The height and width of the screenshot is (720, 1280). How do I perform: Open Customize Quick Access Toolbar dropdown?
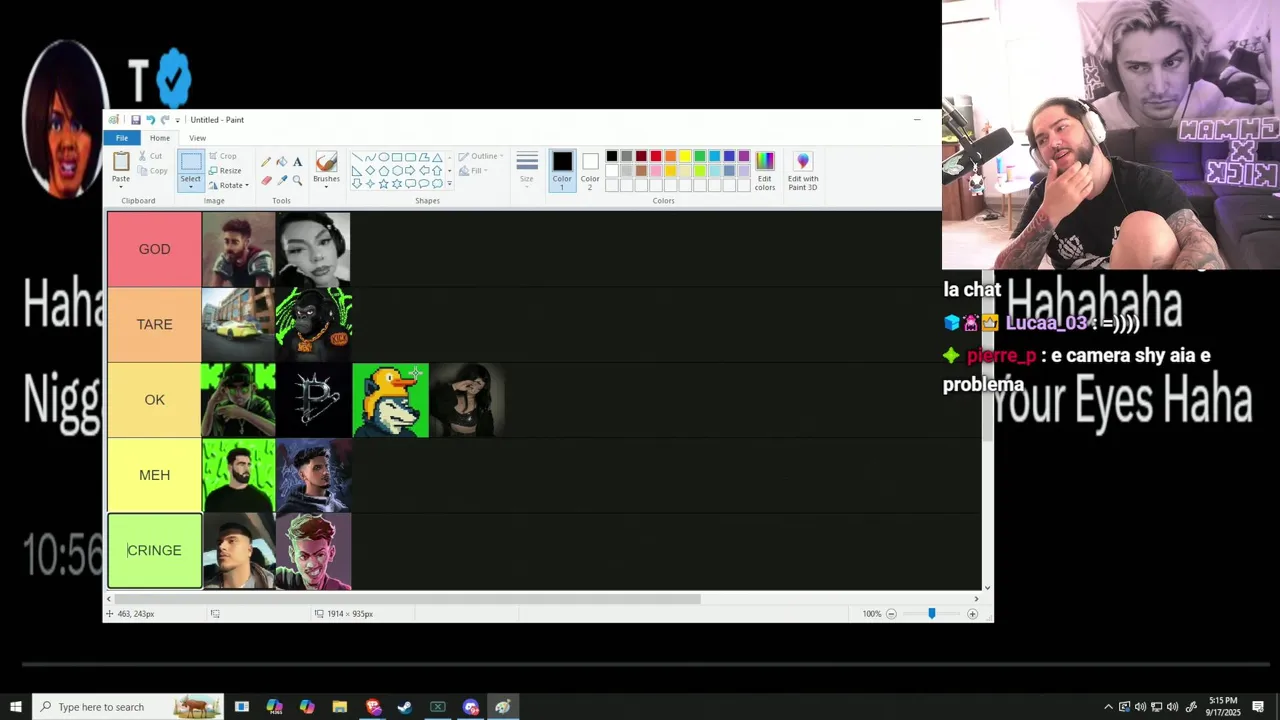click(178, 120)
